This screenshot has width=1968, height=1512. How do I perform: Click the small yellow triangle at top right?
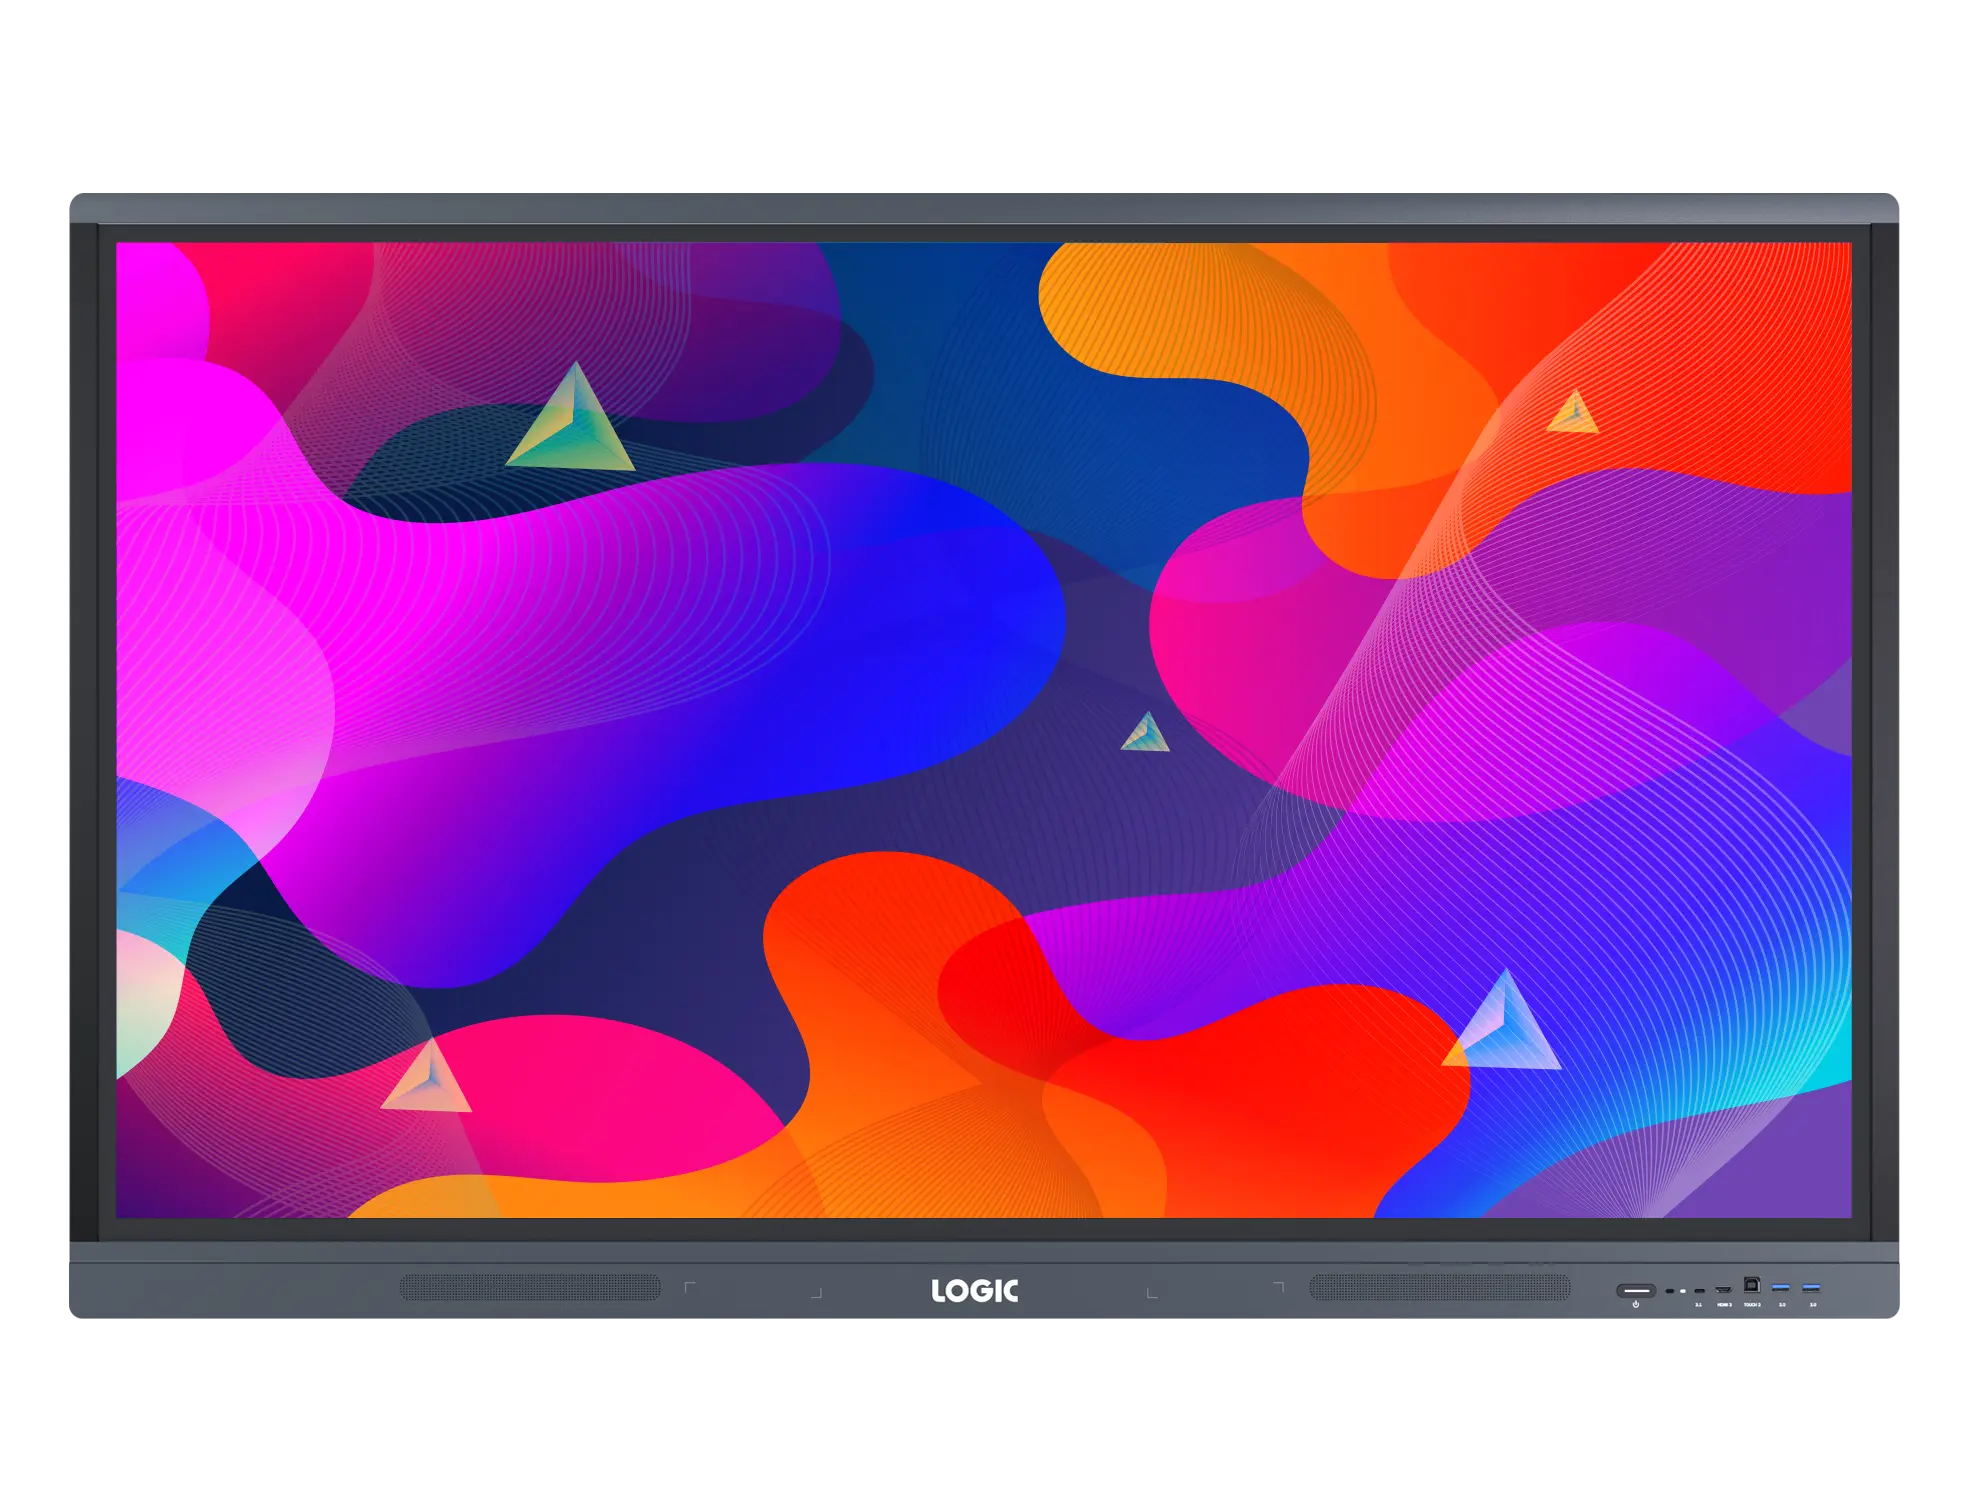click(x=1573, y=415)
